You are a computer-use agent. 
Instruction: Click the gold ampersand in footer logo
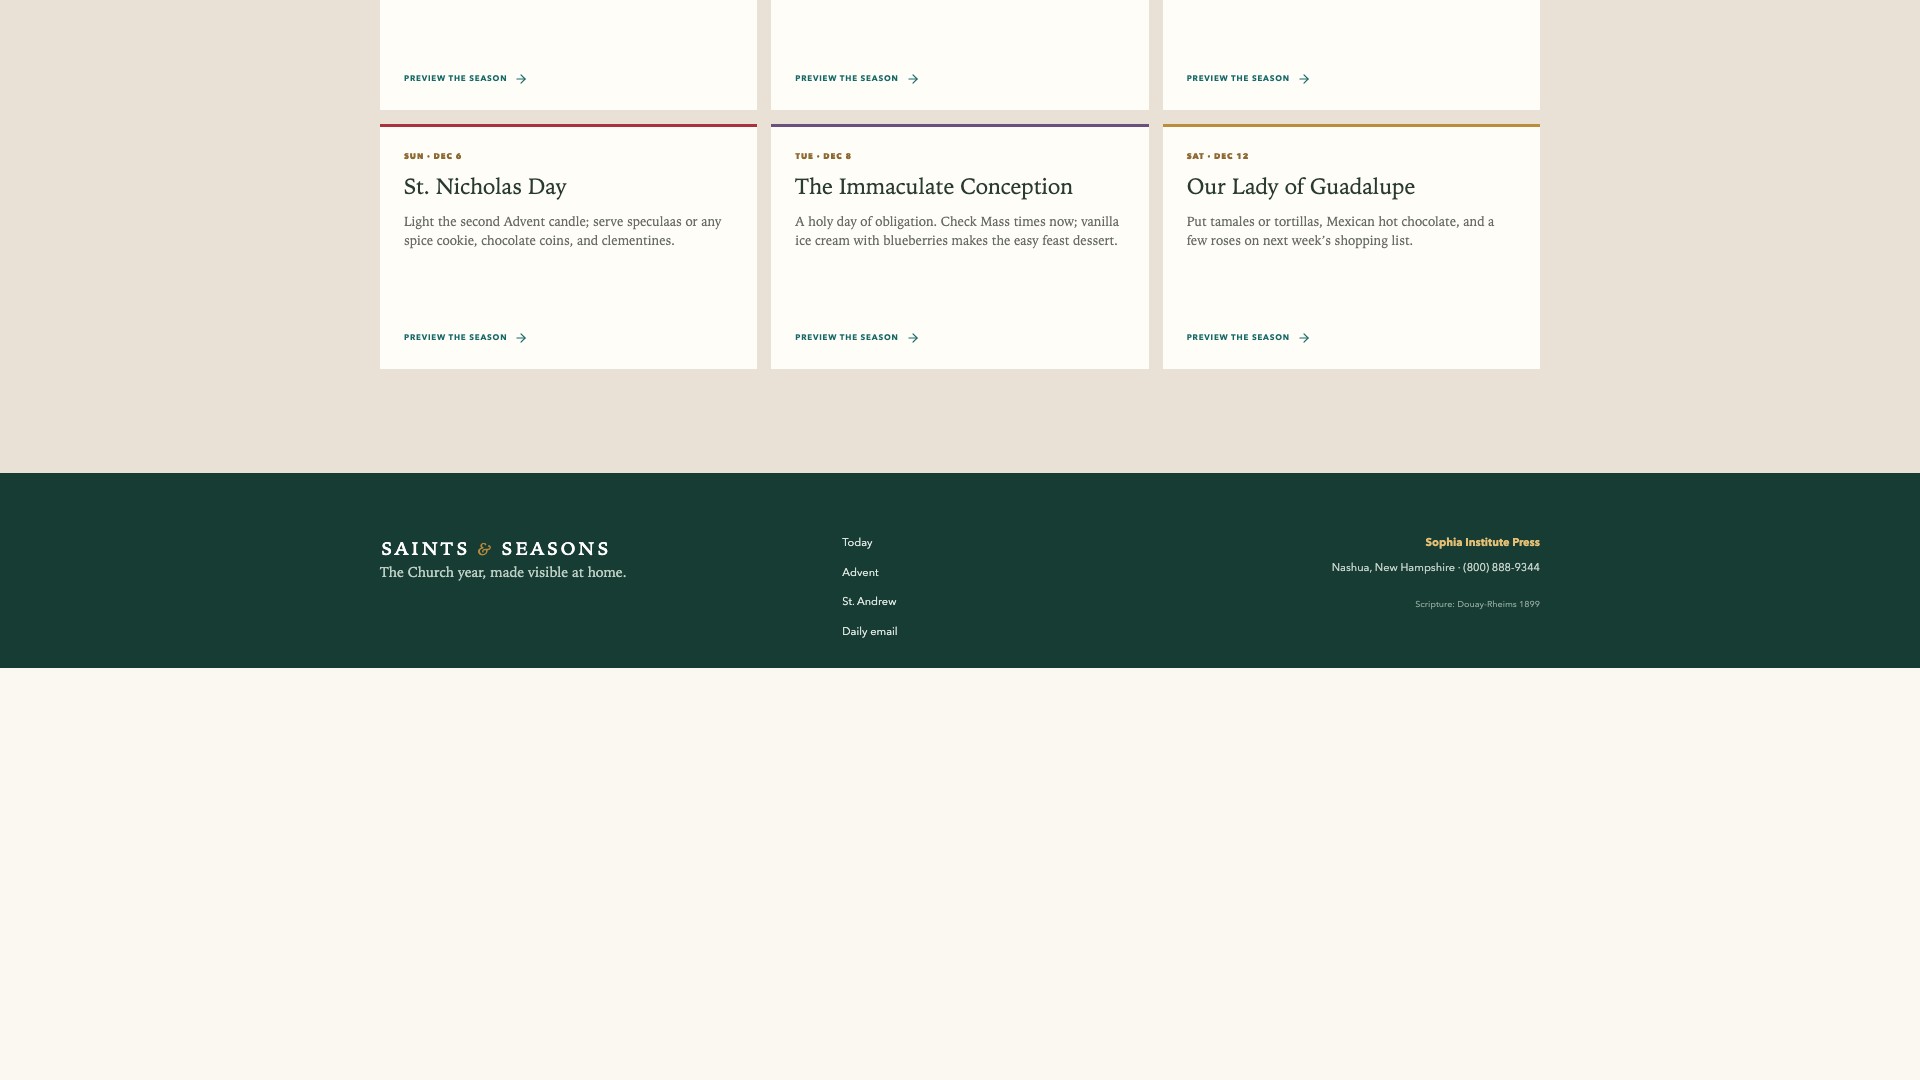click(x=485, y=549)
